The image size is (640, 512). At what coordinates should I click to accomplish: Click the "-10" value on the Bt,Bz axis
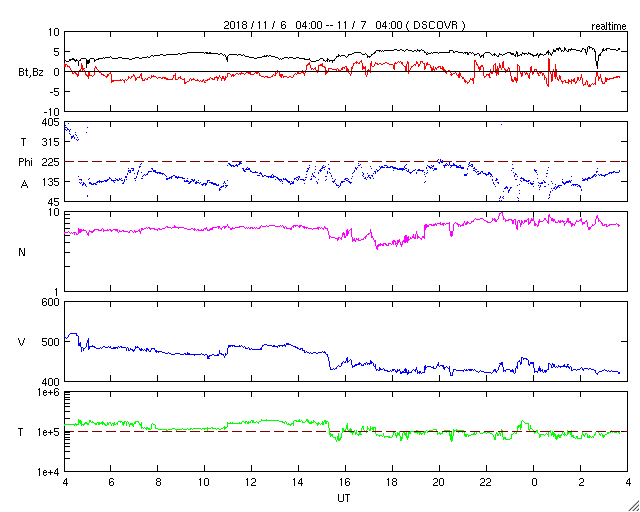52,112
